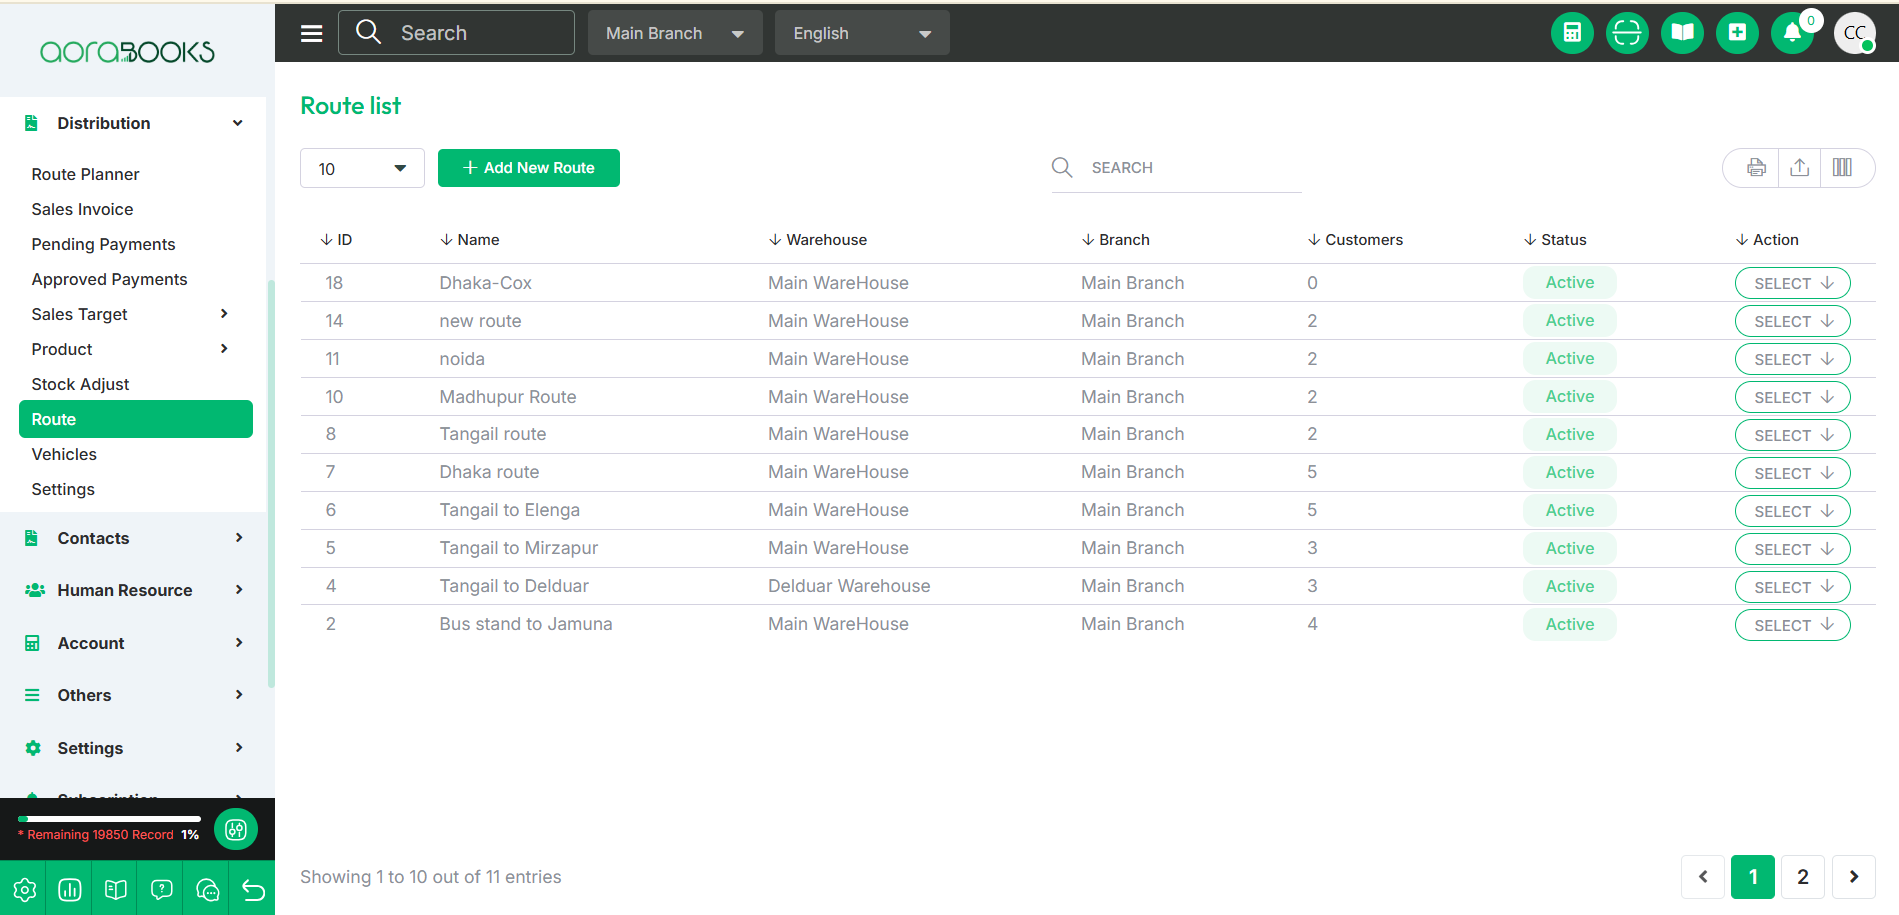
Task: Click Active status badge for Dhaka route
Action: point(1570,472)
